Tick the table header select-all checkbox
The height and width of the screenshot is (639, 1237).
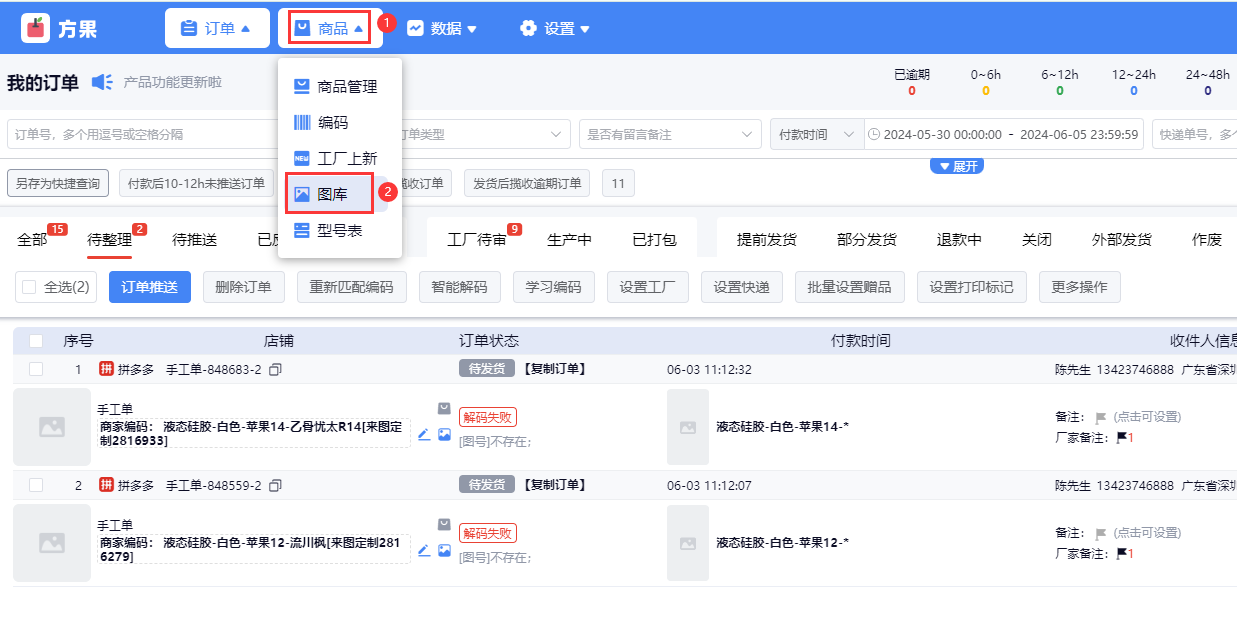(36, 341)
